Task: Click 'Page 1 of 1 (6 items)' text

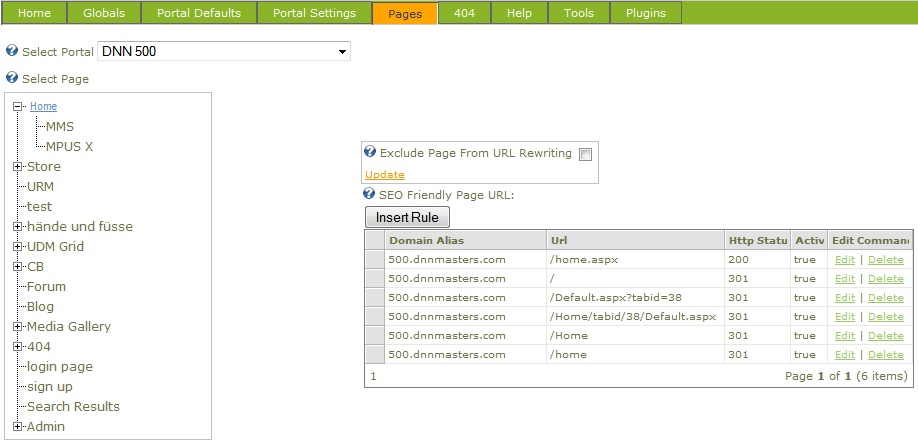Action: coord(846,376)
